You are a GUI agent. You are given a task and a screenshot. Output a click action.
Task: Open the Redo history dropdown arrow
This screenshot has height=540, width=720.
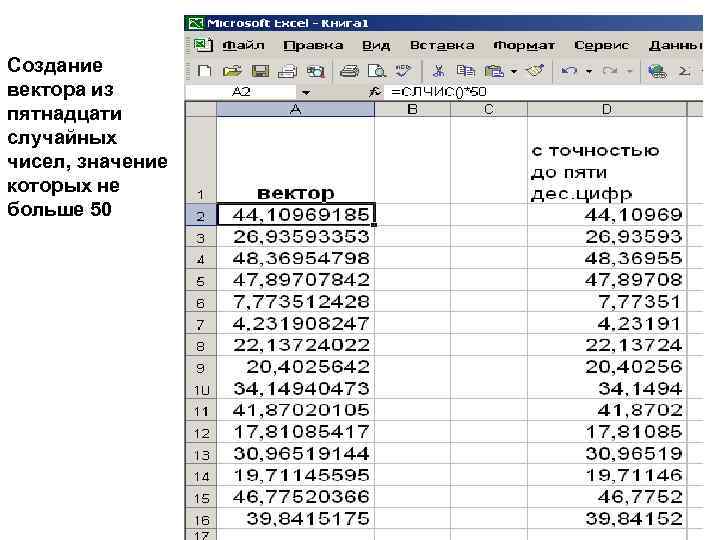[x=630, y=72]
